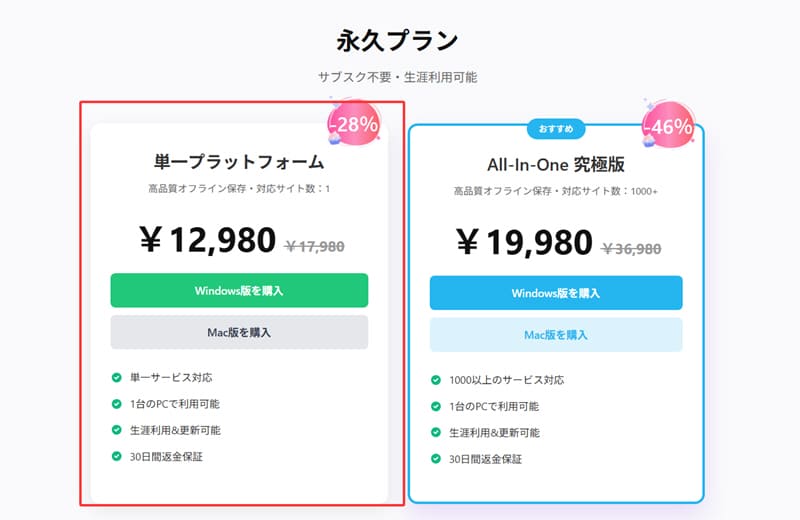Click the -28% discount badge

(x=354, y=123)
